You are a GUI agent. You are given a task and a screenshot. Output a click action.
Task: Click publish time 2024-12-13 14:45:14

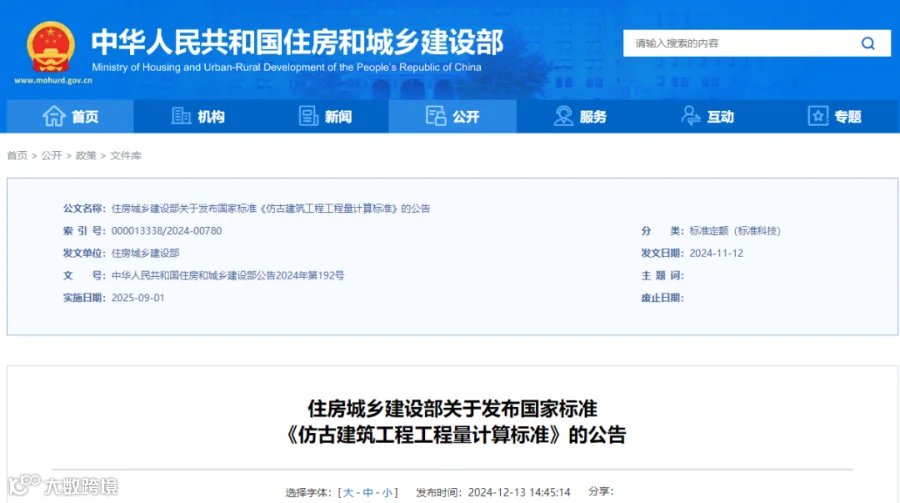pos(519,493)
